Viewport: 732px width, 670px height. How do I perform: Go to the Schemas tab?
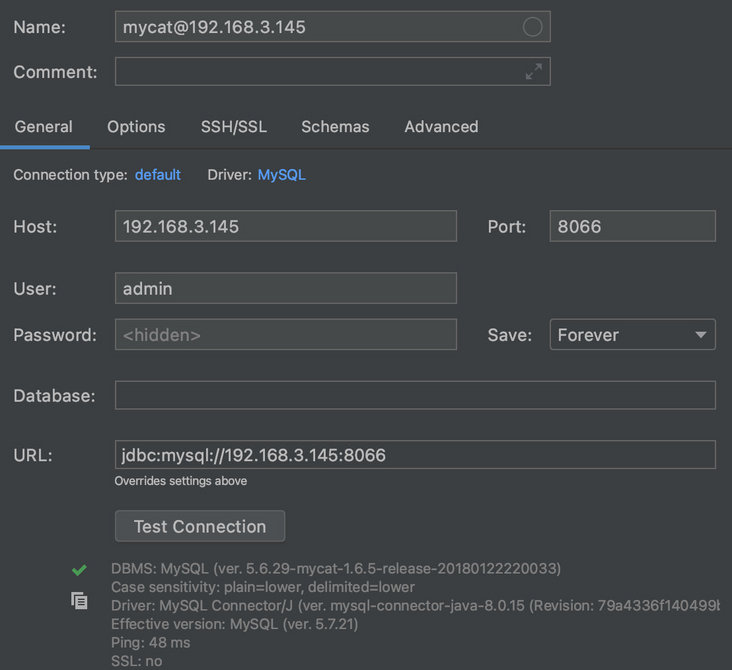[x=335, y=127]
